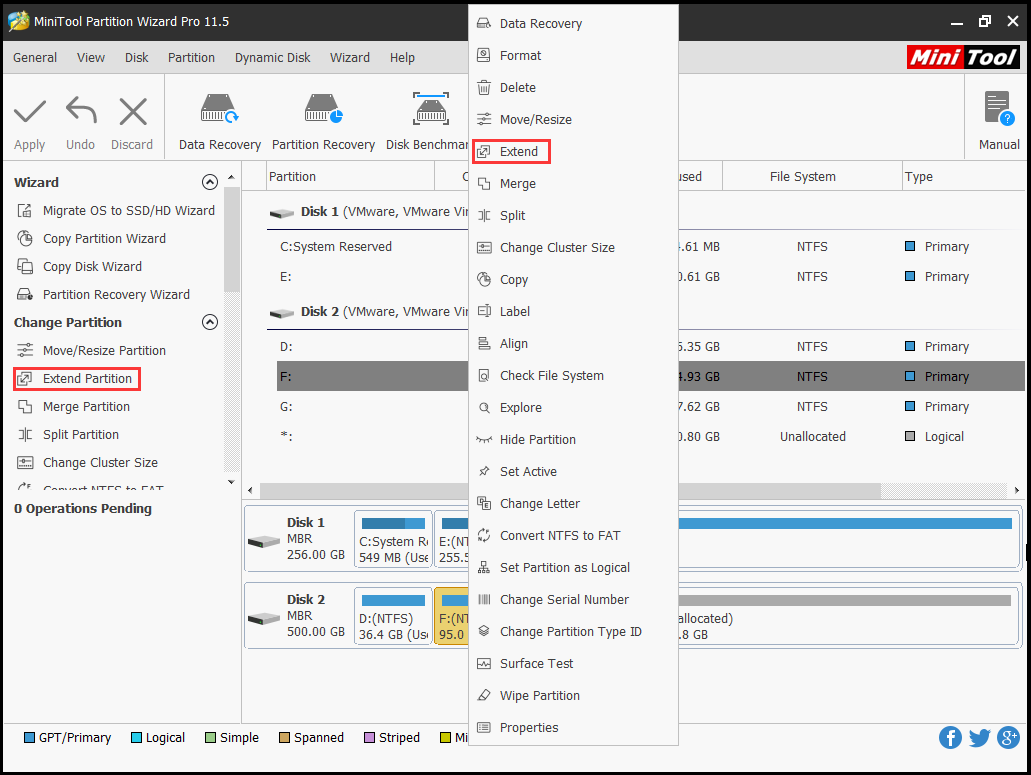The width and height of the screenshot is (1031, 775).
Task: Collapse the Change Partition section
Action: (210, 322)
